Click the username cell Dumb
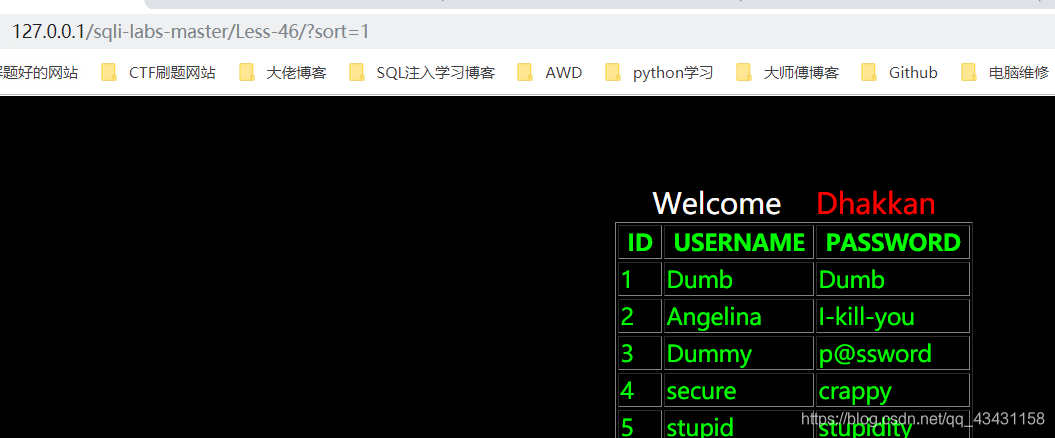 pos(739,279)
